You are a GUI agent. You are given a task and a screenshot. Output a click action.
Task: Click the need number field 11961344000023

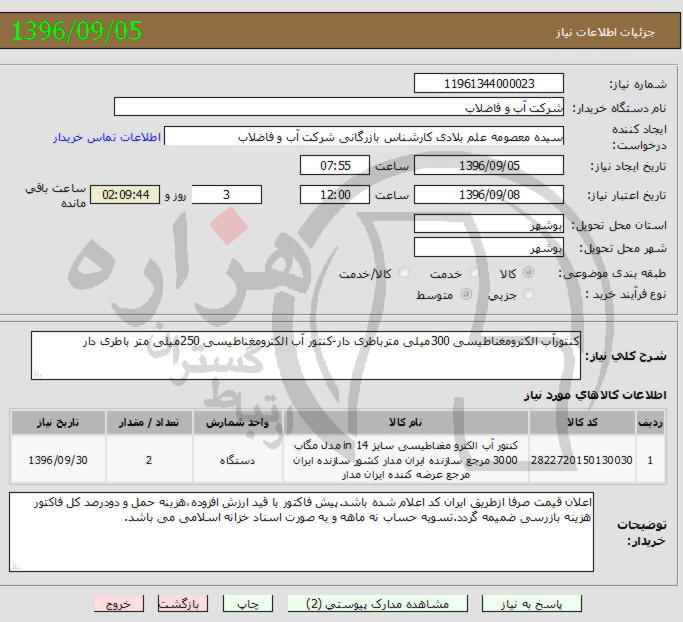[489, 83]
